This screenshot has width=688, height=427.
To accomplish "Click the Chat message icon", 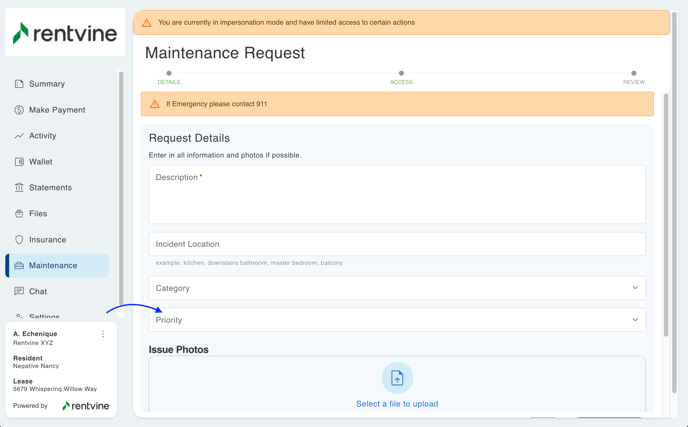I will tap(19, 292).
